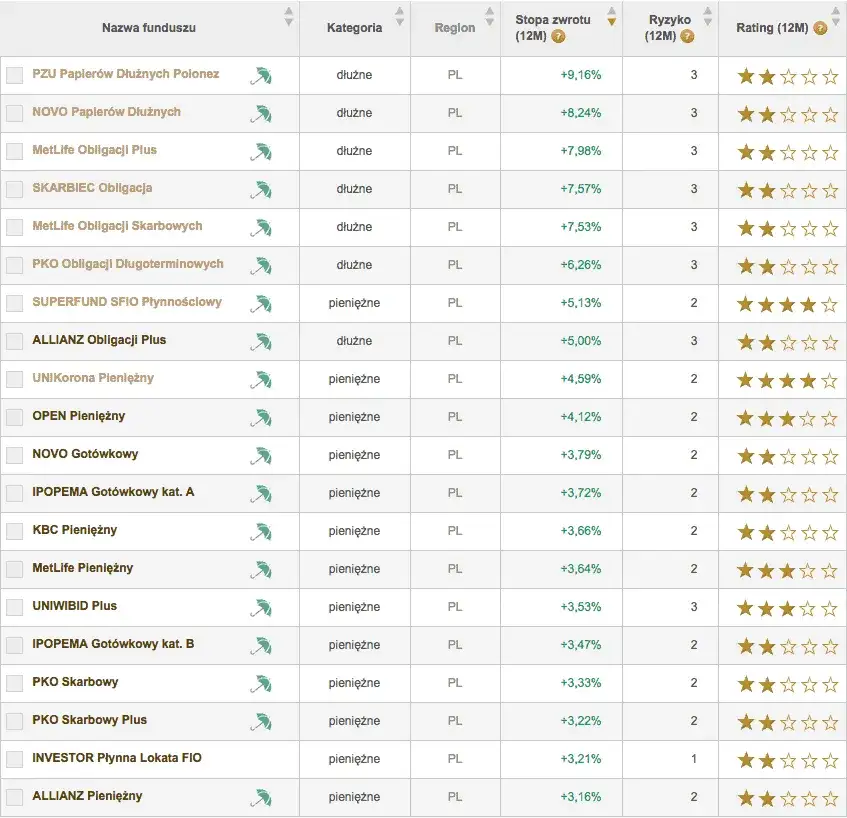
Task: Tick checkbox for PZU Papierów Dłużnych Polonez
Action: pos(15,75)
